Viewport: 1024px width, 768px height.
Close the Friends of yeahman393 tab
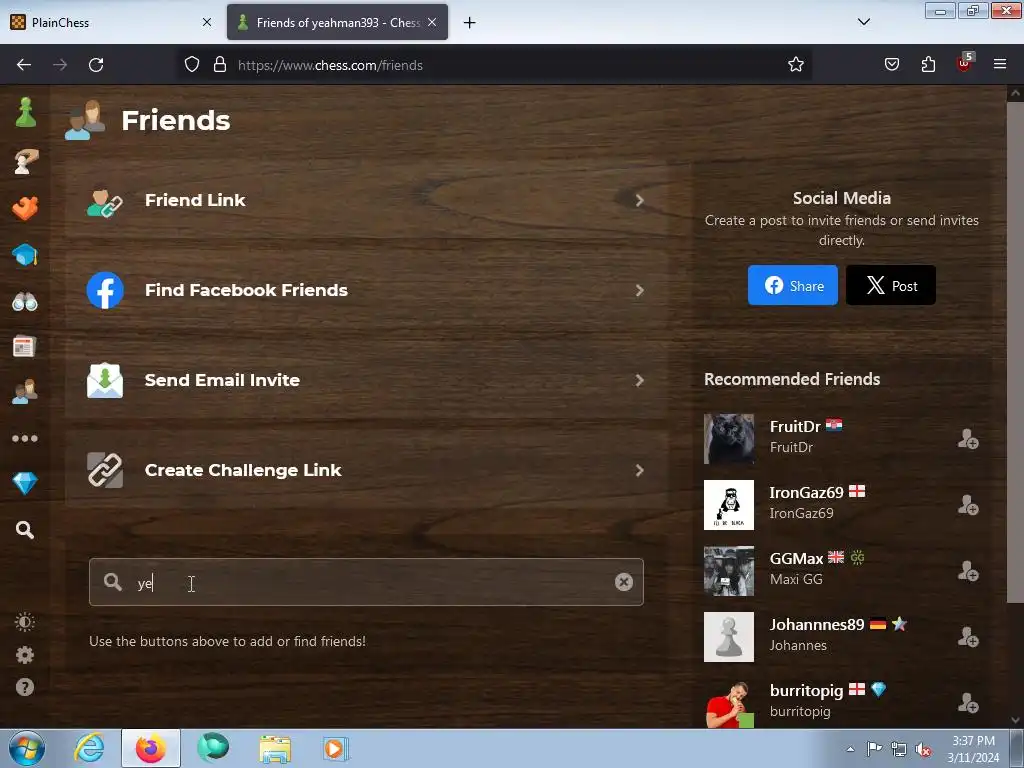432,22
